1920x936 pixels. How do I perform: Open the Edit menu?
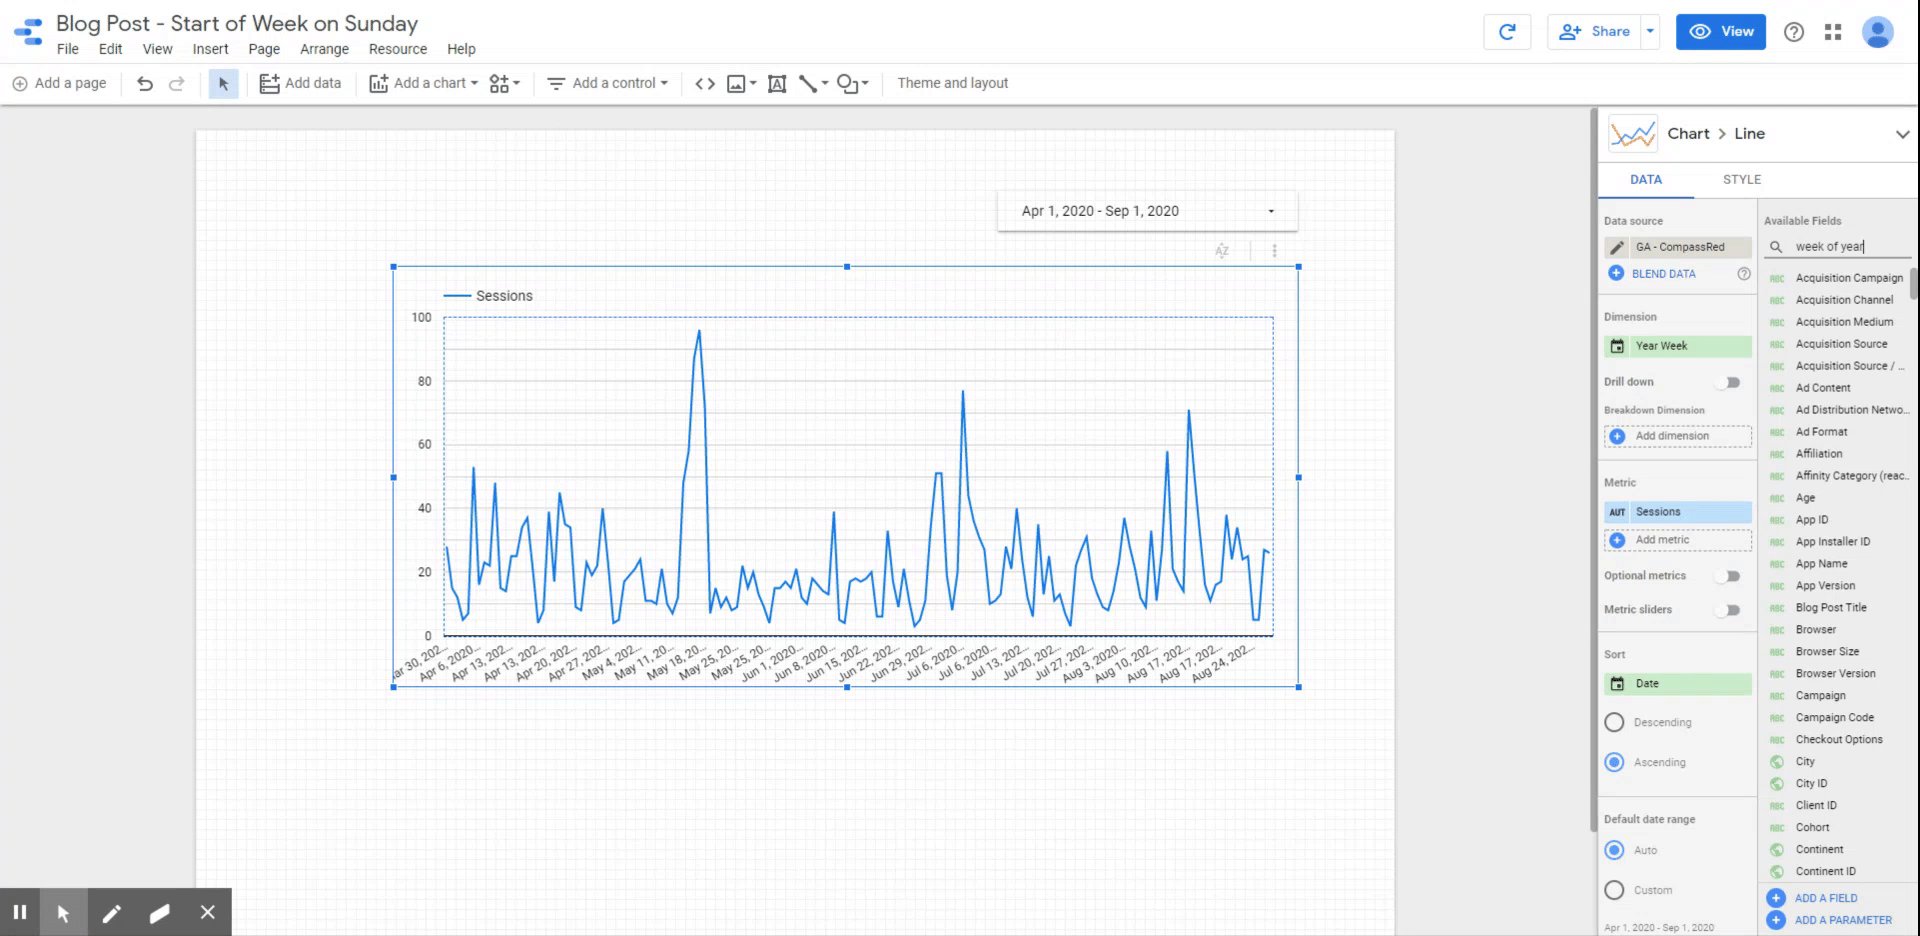pyautogui.click(x=110, y=49)
